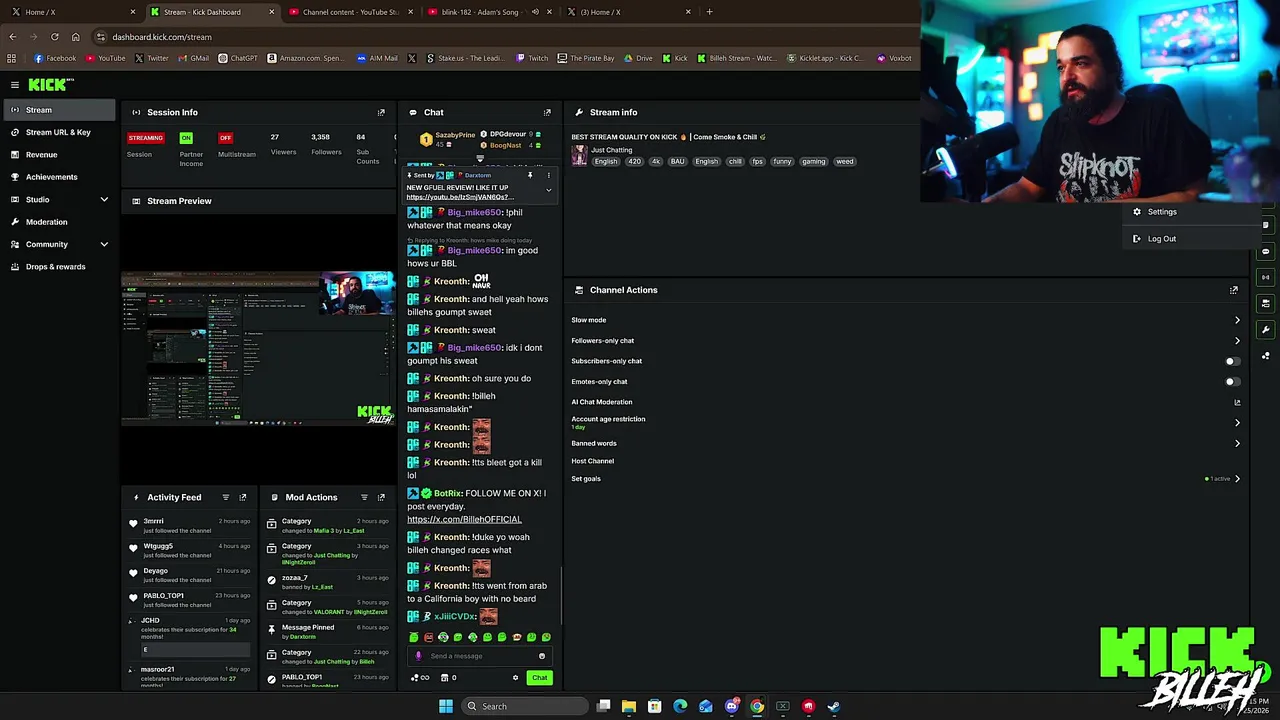Expand Account age restriction options
1280x720 pixels.
[x=1237, y=423]
